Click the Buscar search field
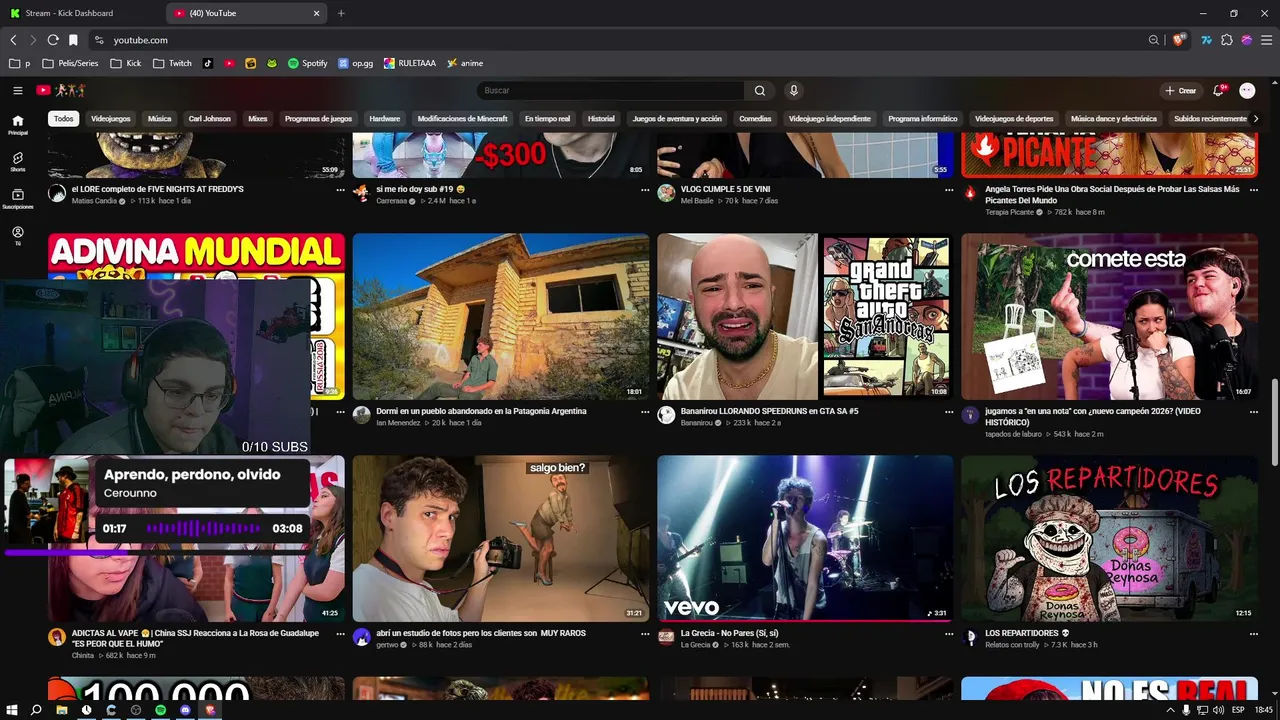 click(x=611, y=90)
